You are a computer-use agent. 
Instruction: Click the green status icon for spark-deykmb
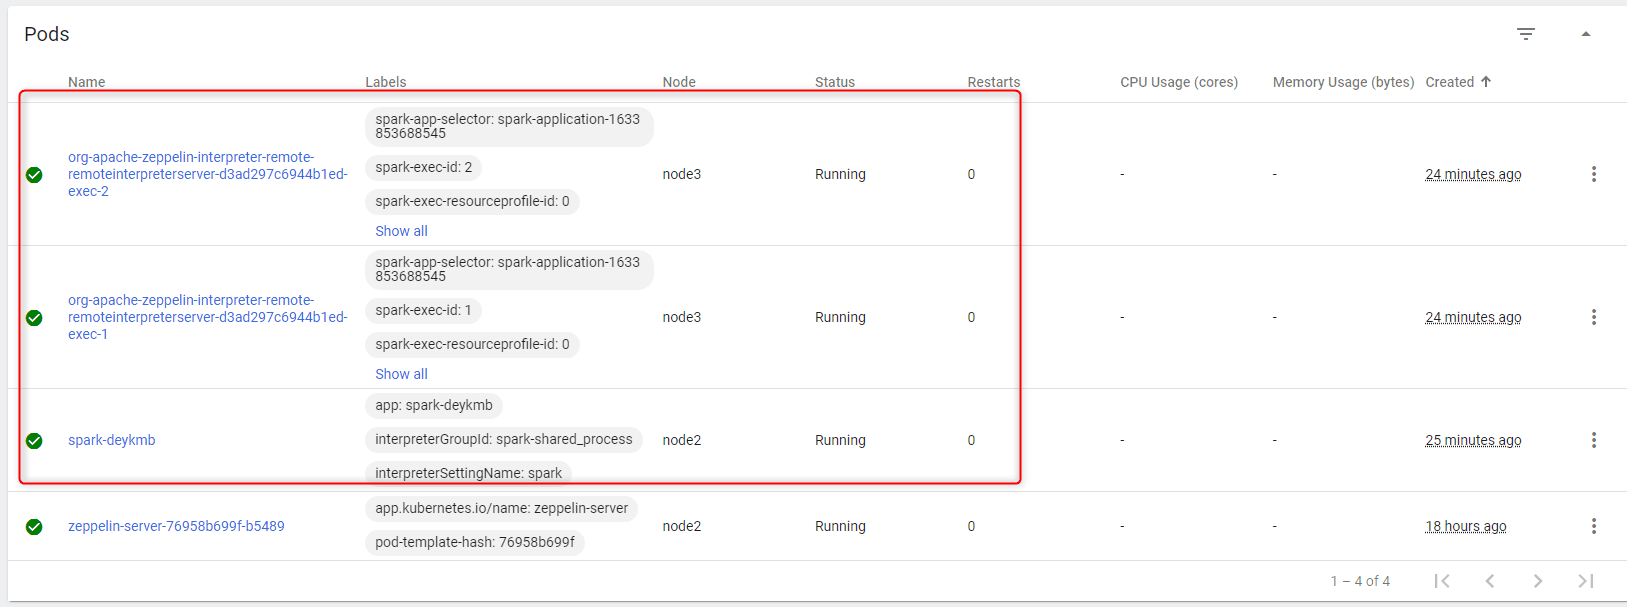[34, 441]
